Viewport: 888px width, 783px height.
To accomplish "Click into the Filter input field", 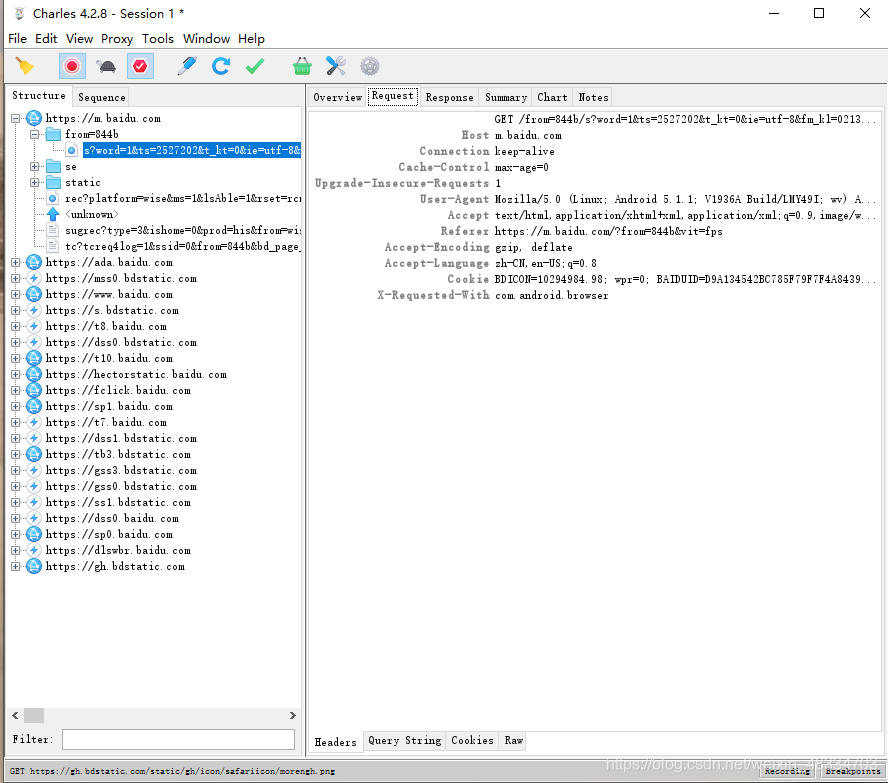I will tap(178, 739).
